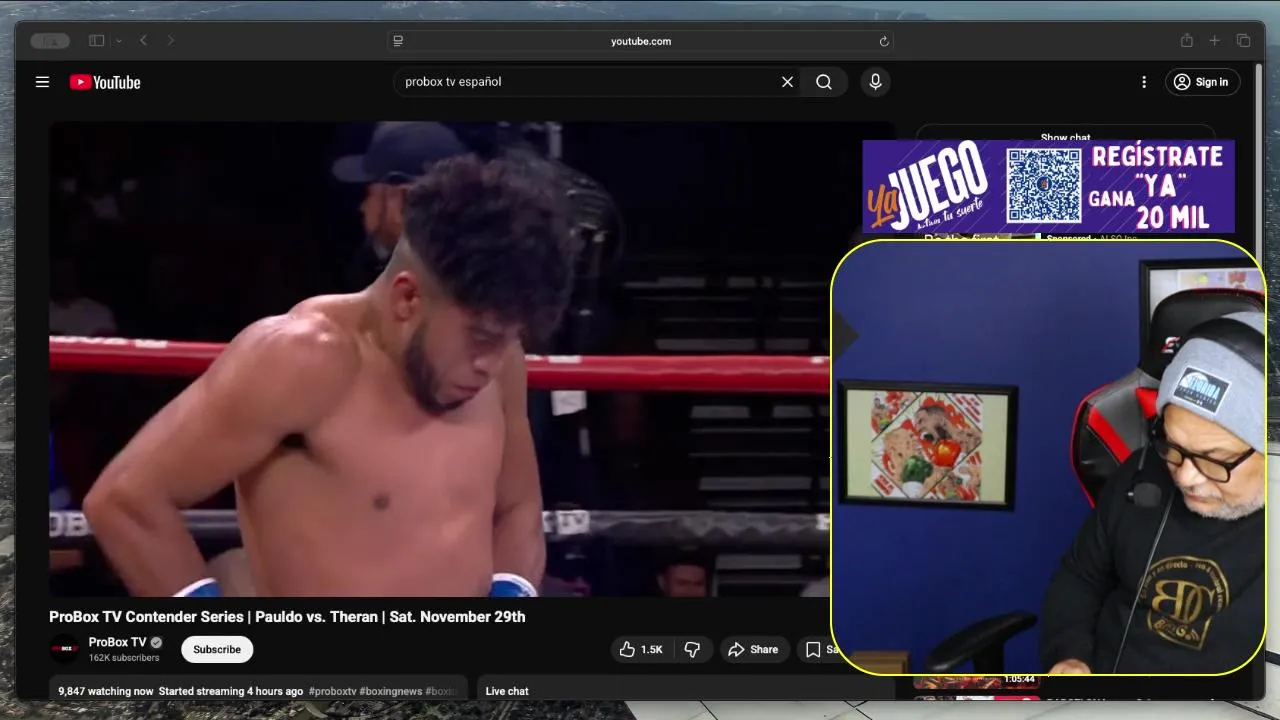The width and height of the screenshot is (1280, 720).
Task: Go back in Safari history
Action: (144, 40)
